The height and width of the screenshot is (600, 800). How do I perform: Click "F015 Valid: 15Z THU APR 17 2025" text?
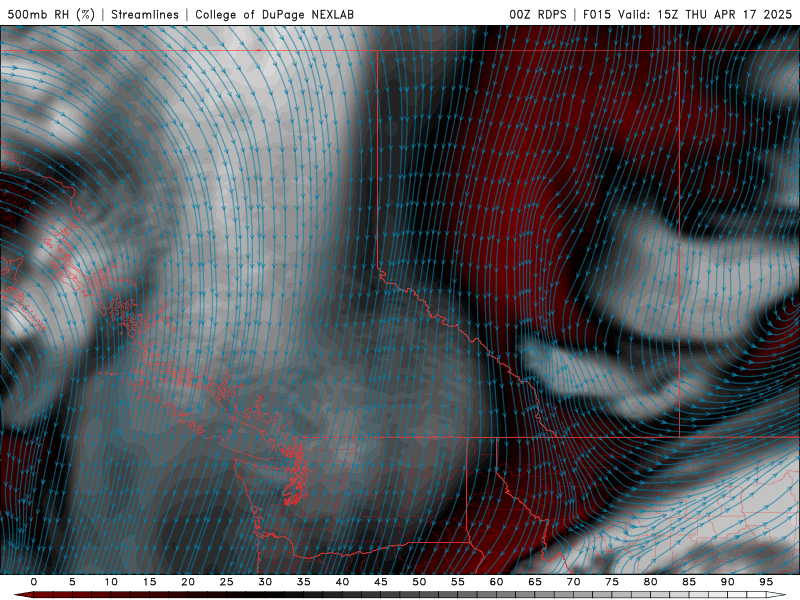[687, 14]
